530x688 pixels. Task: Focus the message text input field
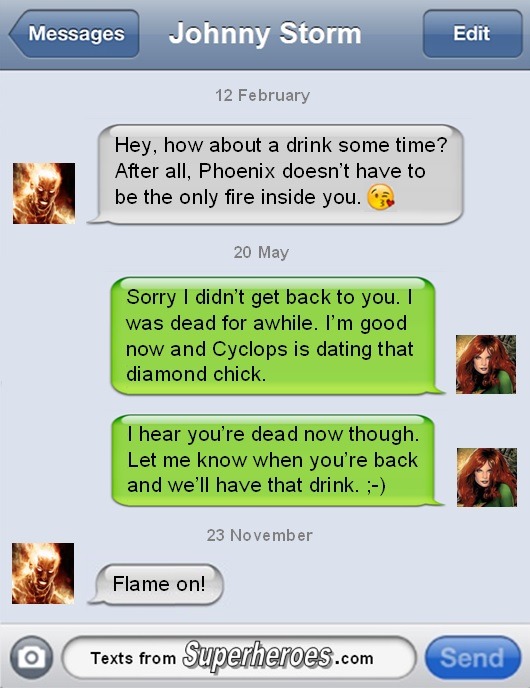tap(239, 657)
